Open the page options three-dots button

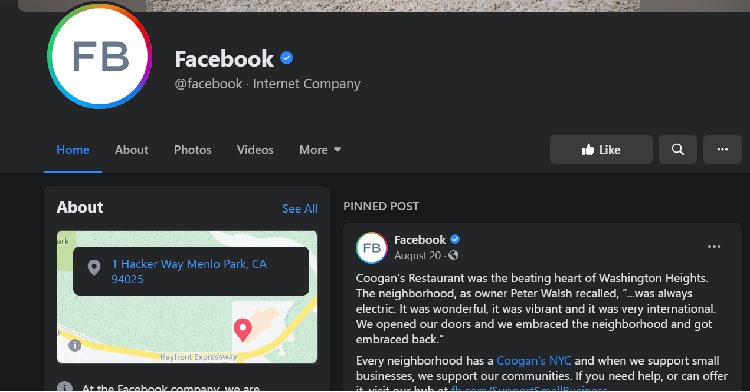click(722, 150)
